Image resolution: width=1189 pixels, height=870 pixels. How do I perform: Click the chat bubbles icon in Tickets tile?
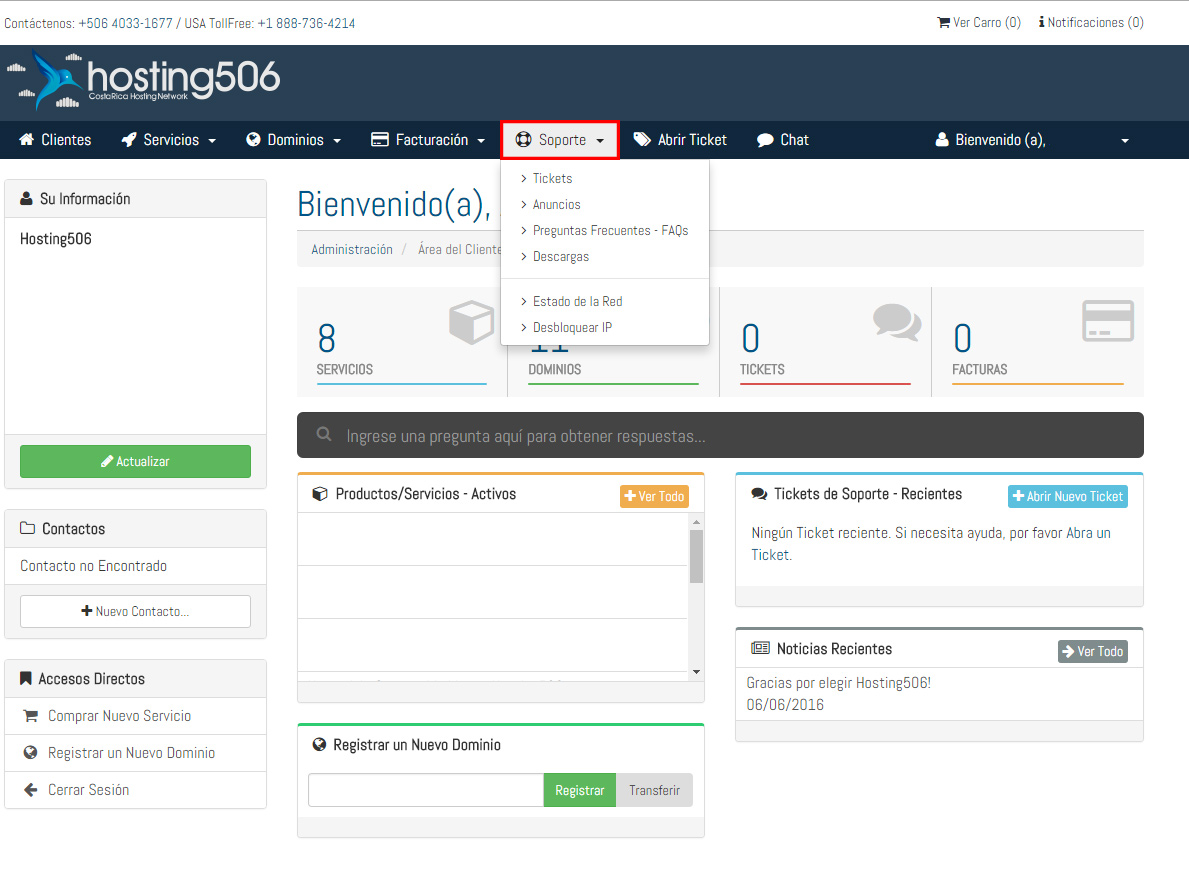pyautogui.click(x=896, y=322)
